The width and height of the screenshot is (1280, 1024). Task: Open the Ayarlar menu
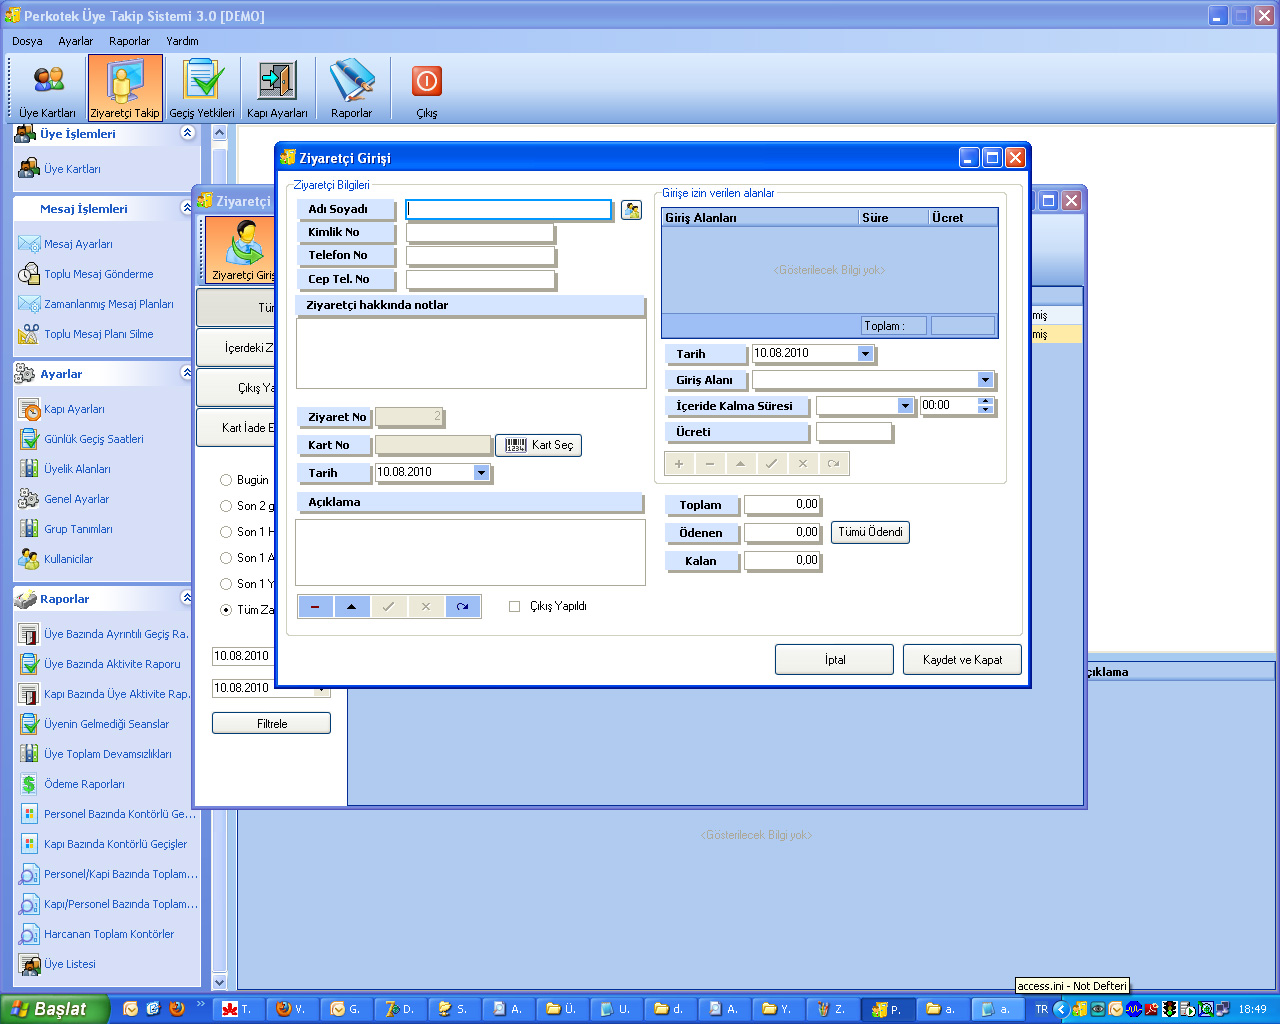(75, 41)
